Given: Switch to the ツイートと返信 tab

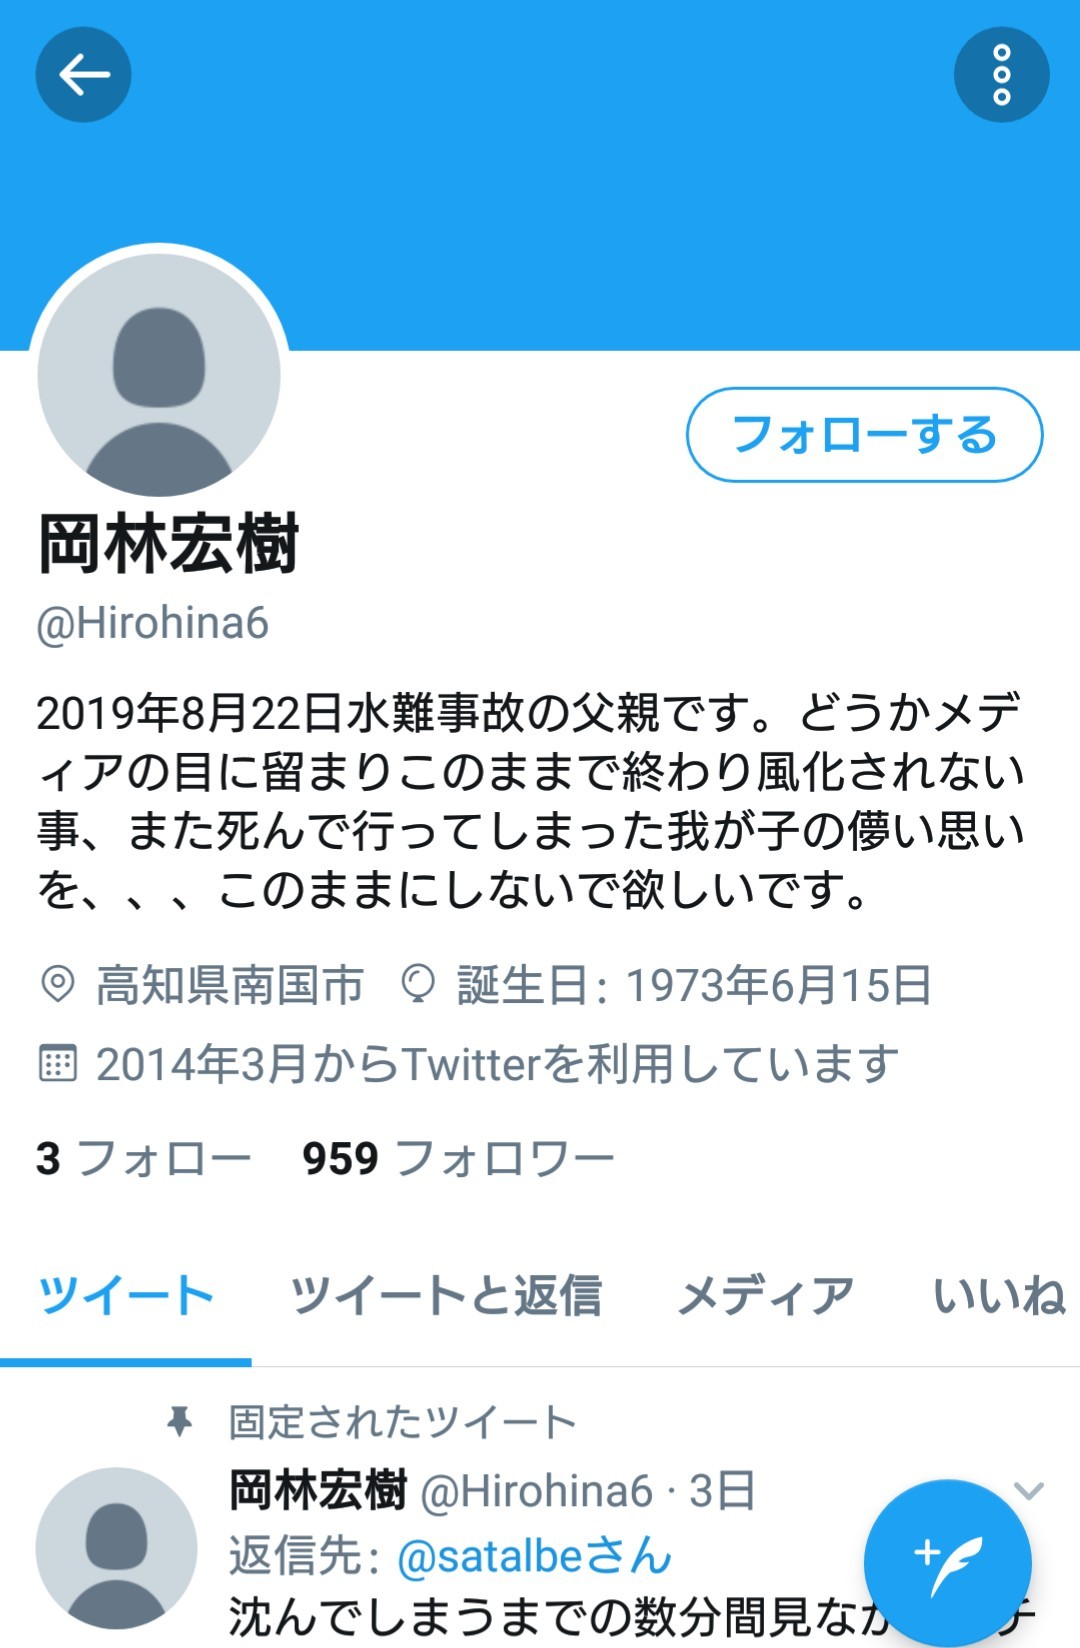Looking at the screenshot, I should [446, 1296].
